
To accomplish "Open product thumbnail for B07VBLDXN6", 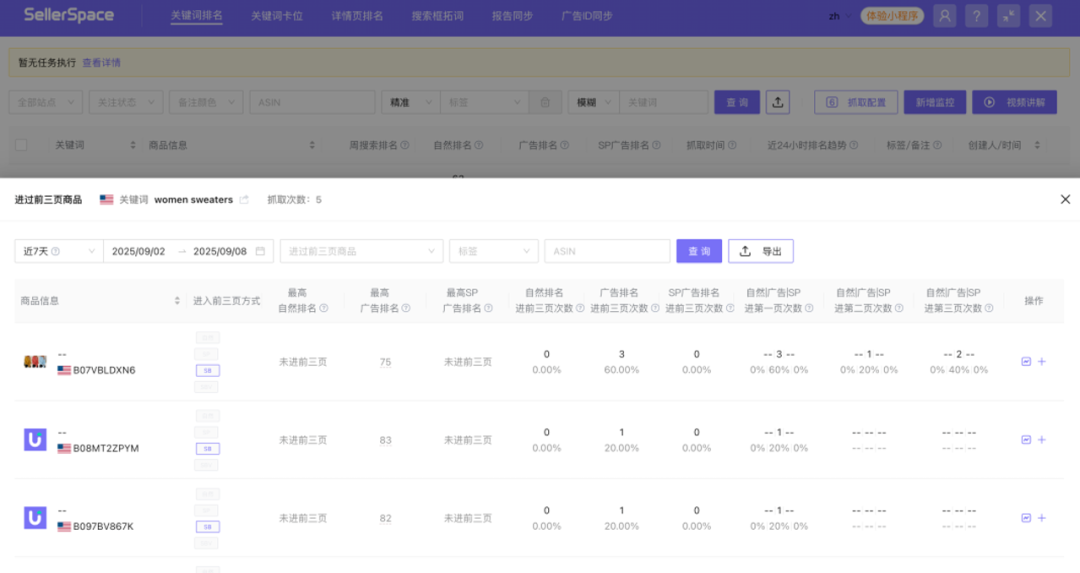I will click(x=35, y=362).
